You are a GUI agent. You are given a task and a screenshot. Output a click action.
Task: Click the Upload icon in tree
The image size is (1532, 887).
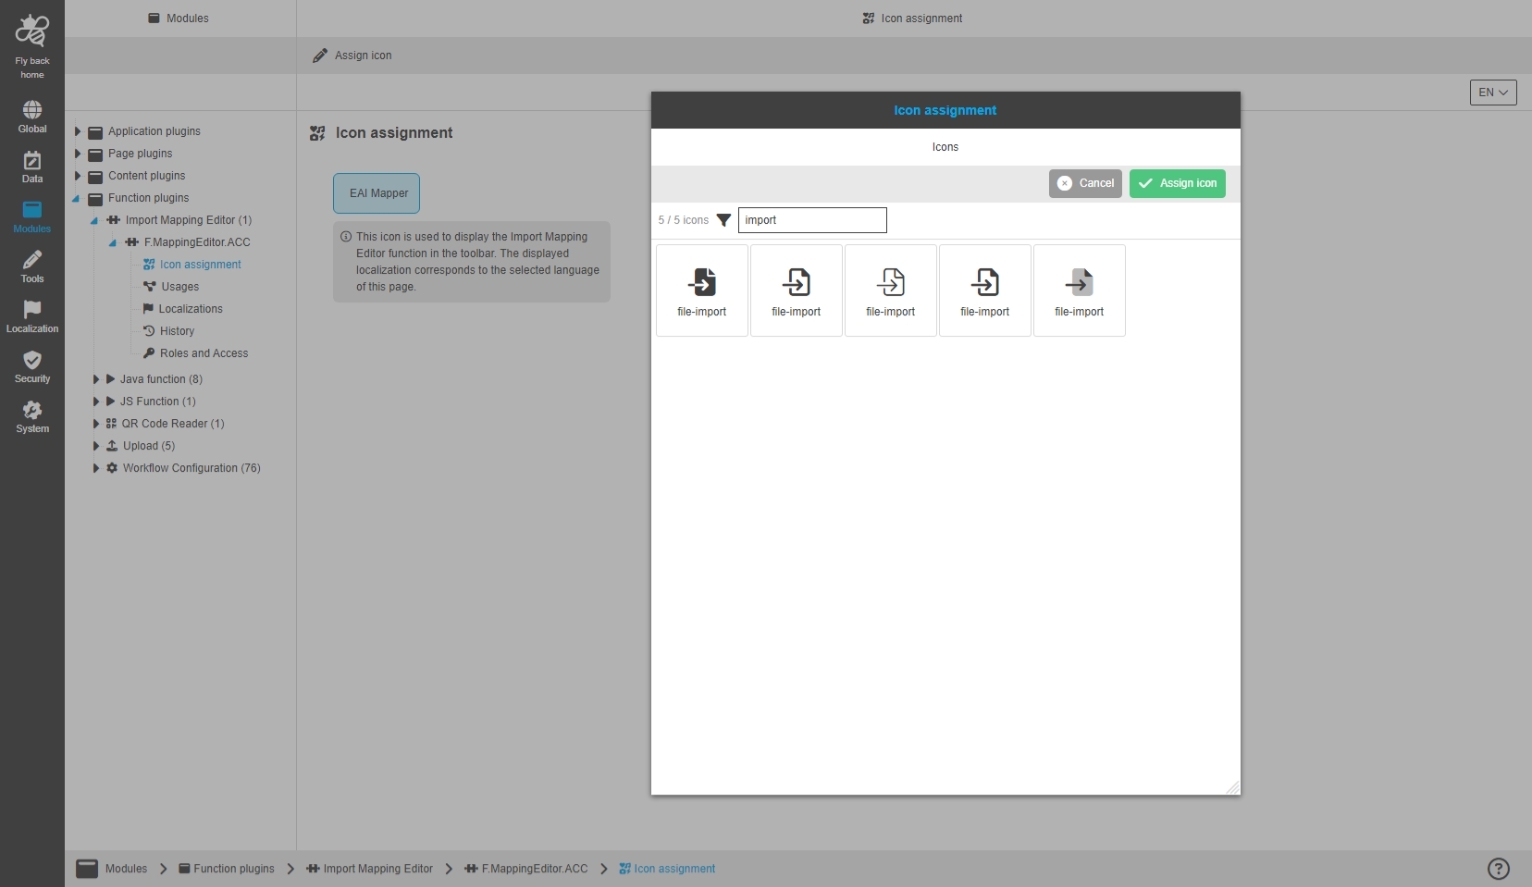pyautogui.click(x=112, y=446)
